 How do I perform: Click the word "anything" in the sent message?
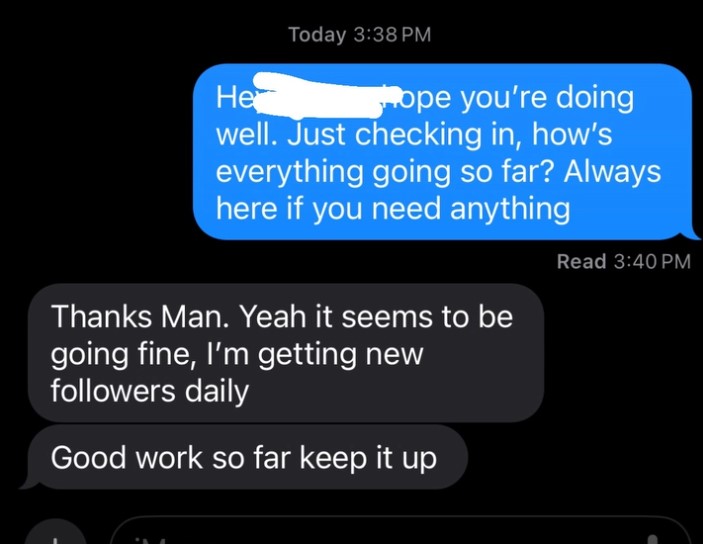(x=510, y=209)
